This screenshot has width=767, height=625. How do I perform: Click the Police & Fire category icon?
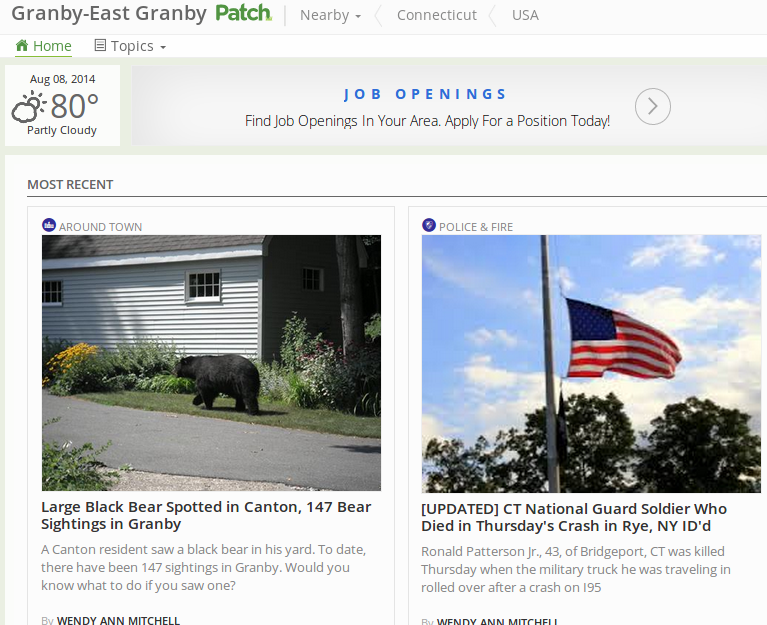(x=429, y=225)
